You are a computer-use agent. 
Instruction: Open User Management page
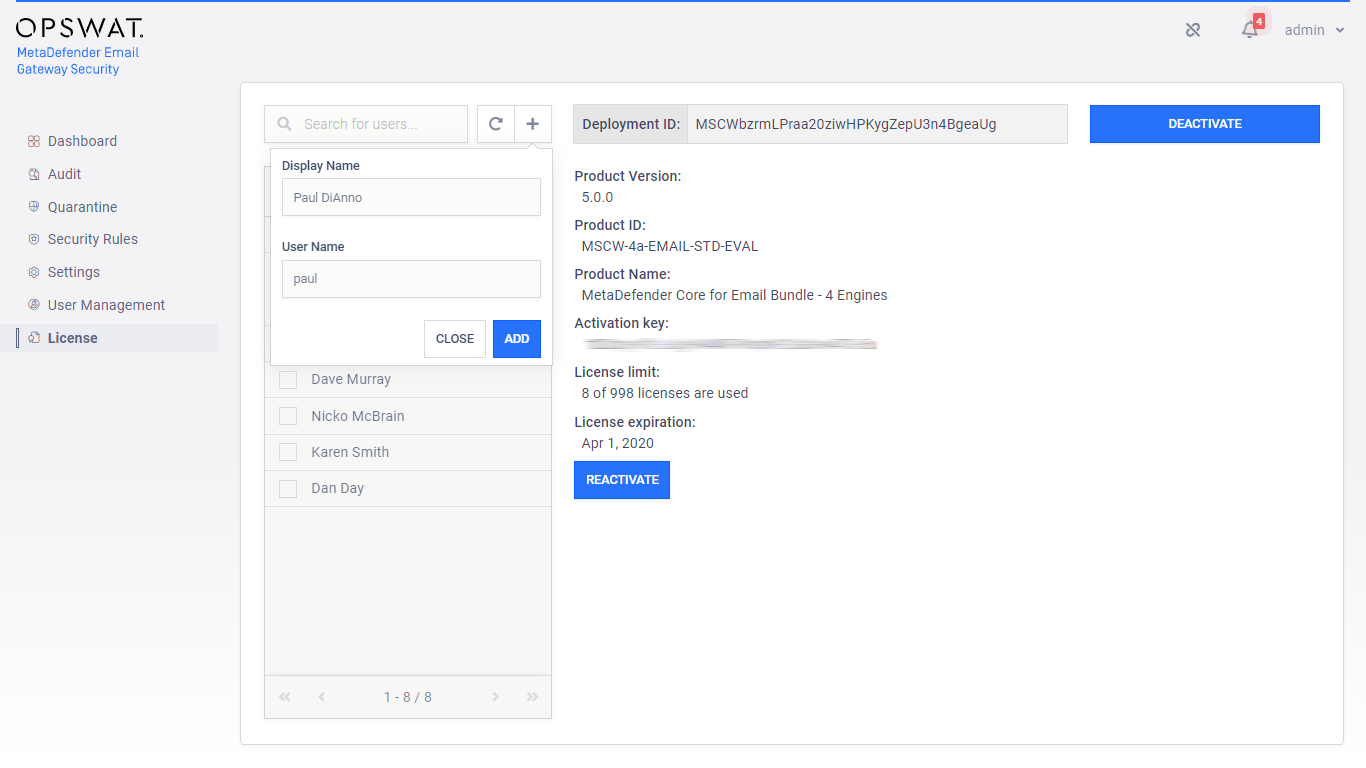(x=106, y=305)
